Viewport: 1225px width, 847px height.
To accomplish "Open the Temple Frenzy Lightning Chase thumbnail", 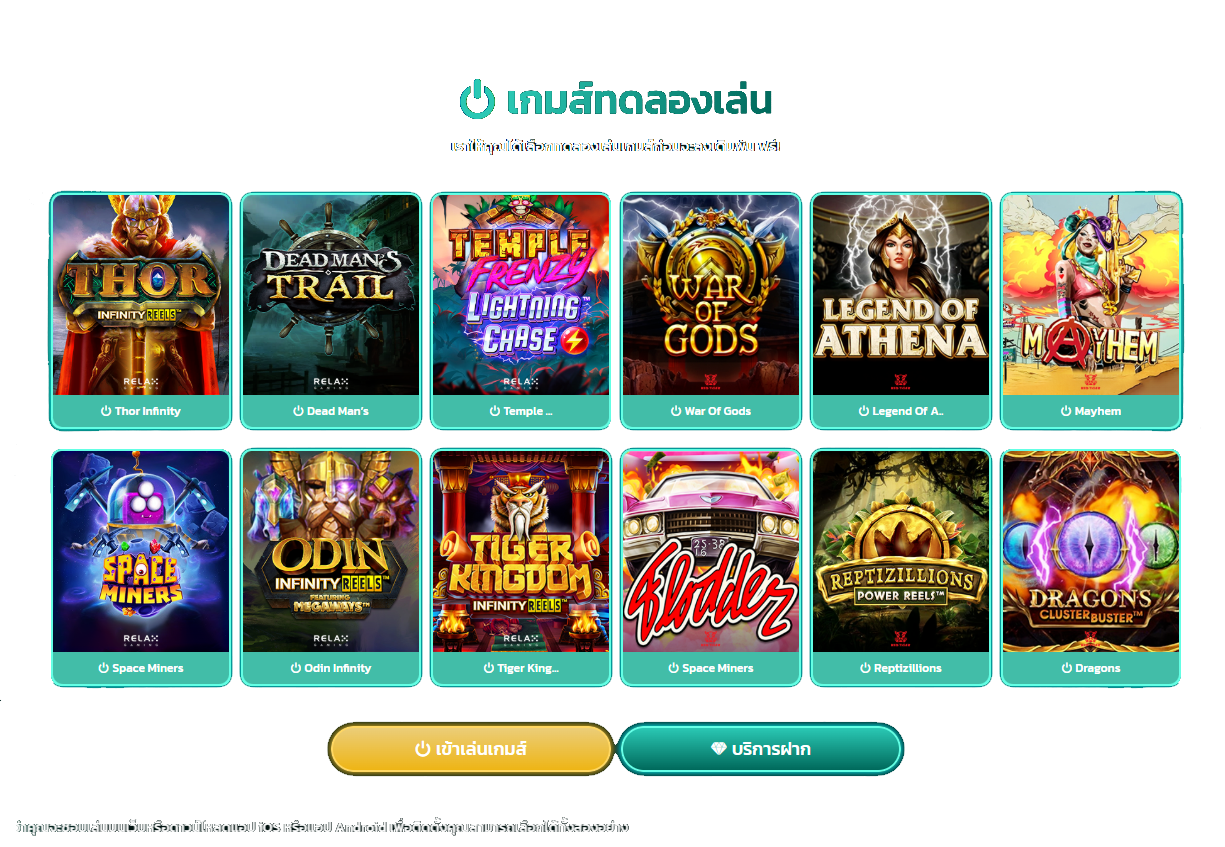I will (521, 295).
